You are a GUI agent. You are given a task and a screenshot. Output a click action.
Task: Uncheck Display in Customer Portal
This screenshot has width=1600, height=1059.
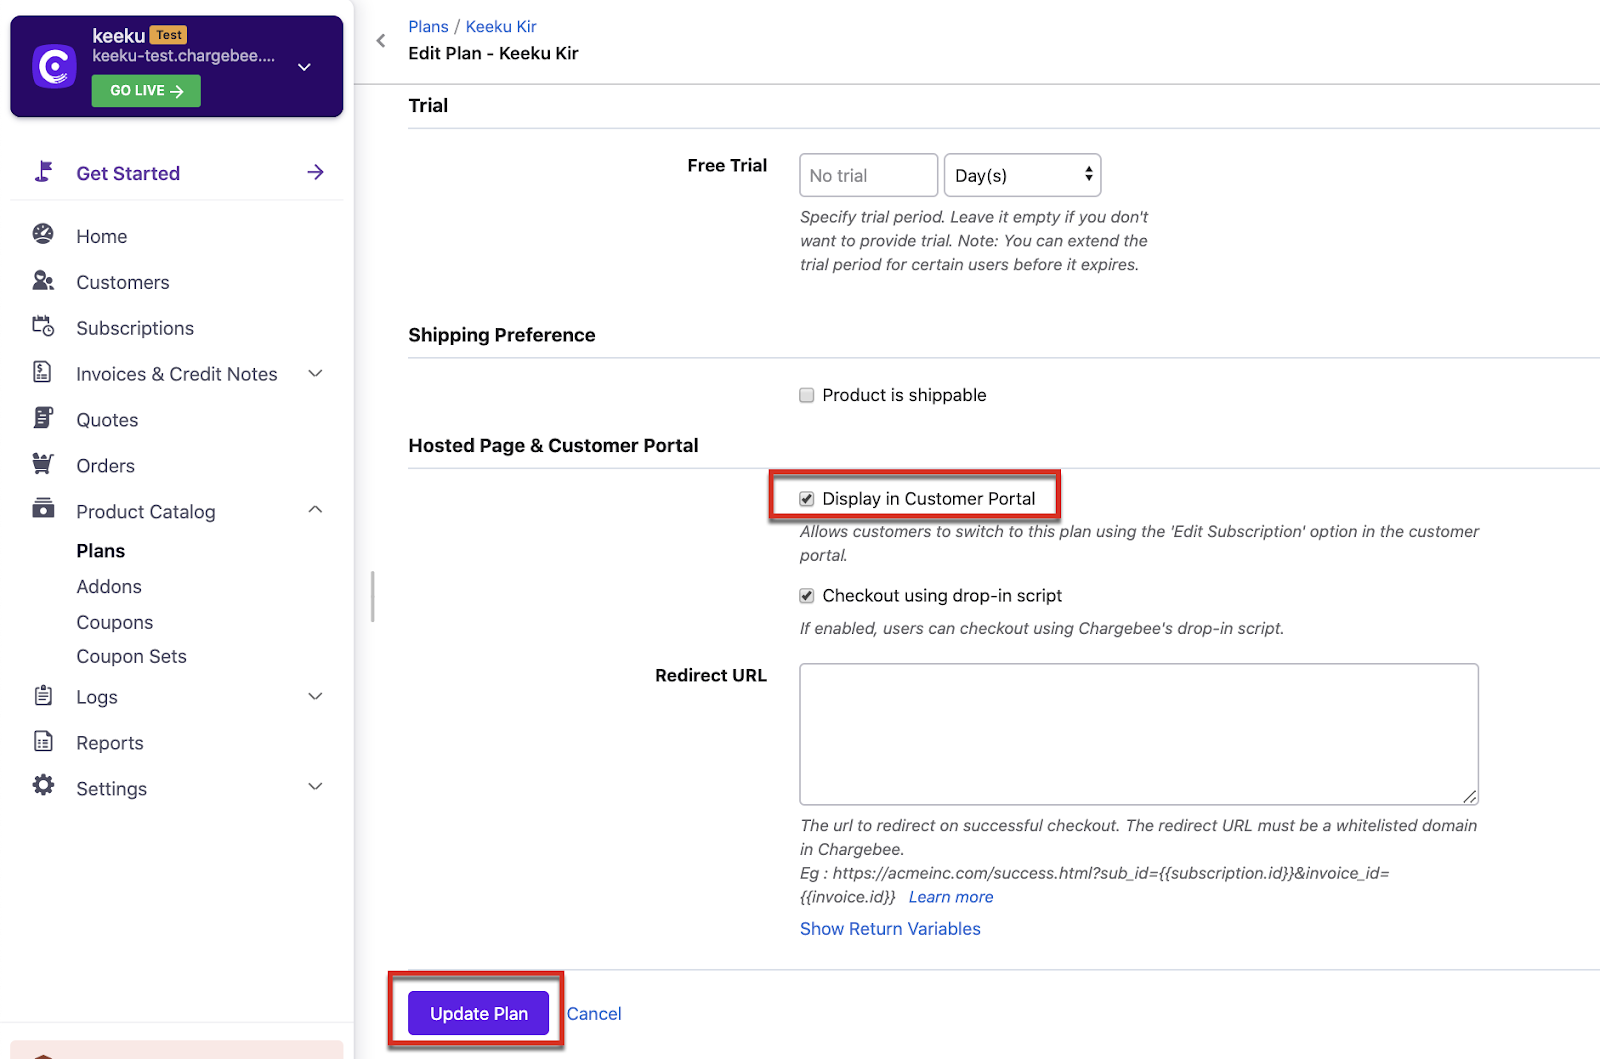(806, 498)
